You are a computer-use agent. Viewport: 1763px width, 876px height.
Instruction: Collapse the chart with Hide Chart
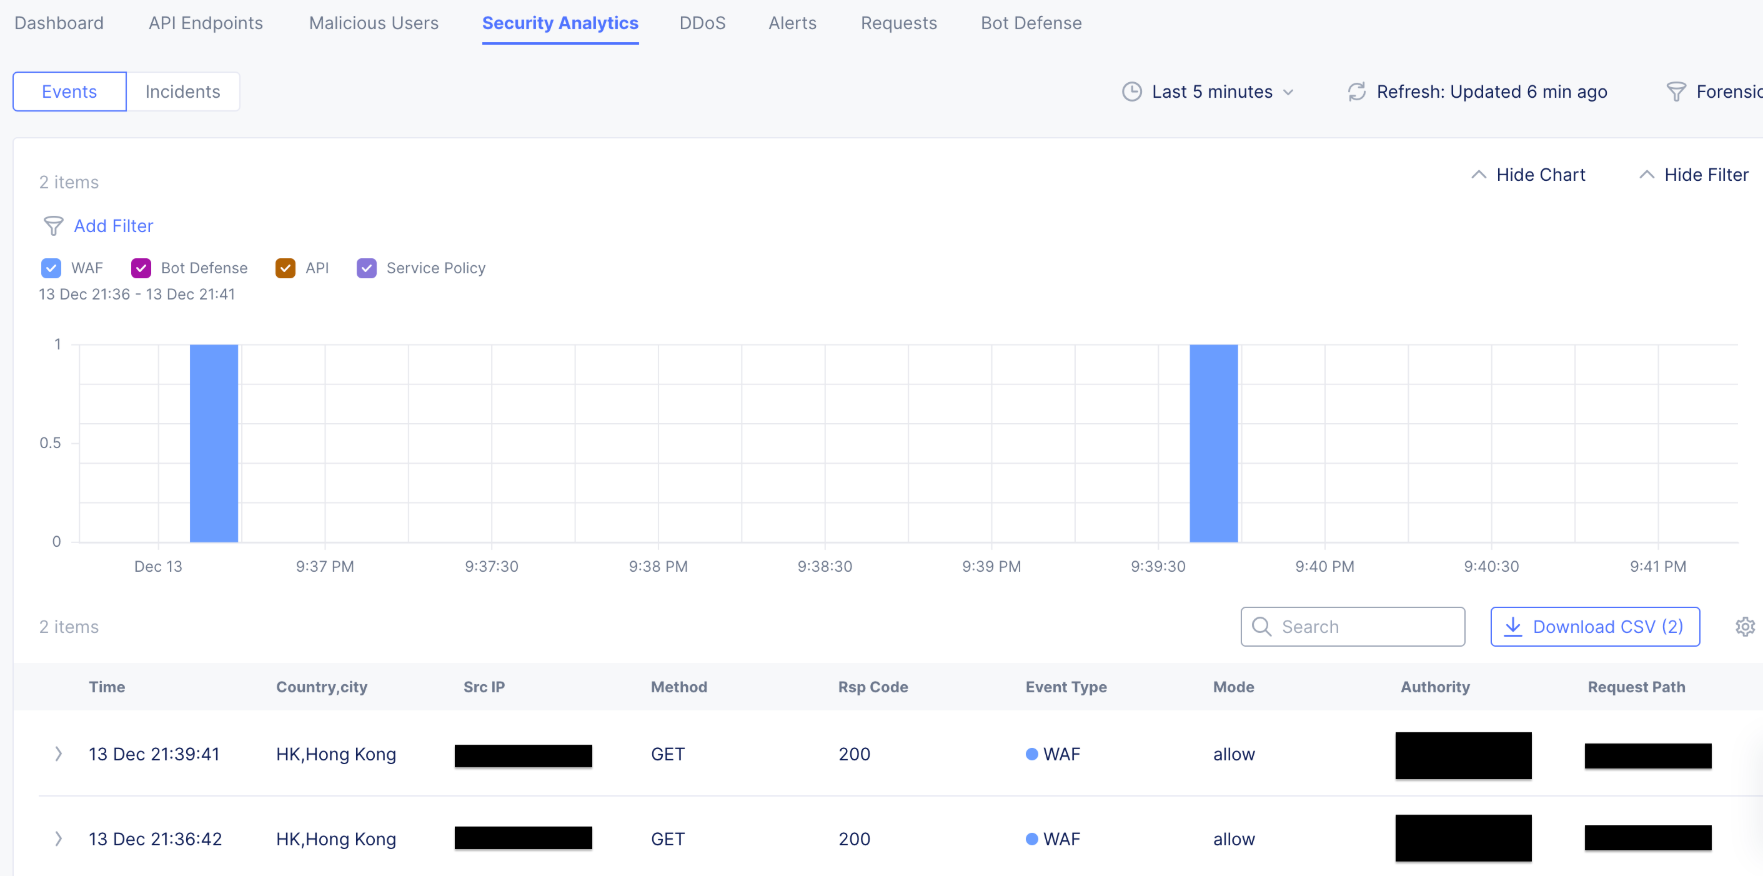[x=1528, y=175]
